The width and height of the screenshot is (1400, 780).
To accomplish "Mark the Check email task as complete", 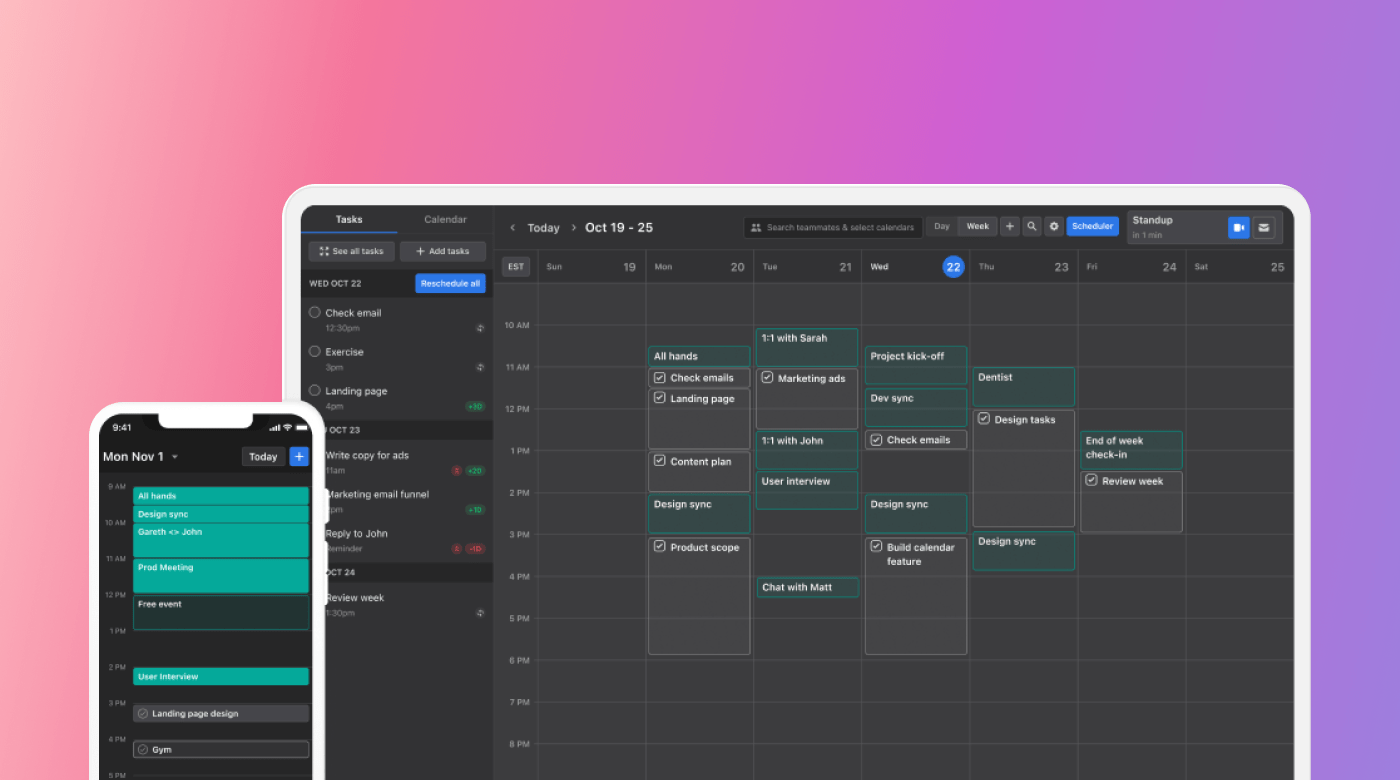I will tap(315, 312).
